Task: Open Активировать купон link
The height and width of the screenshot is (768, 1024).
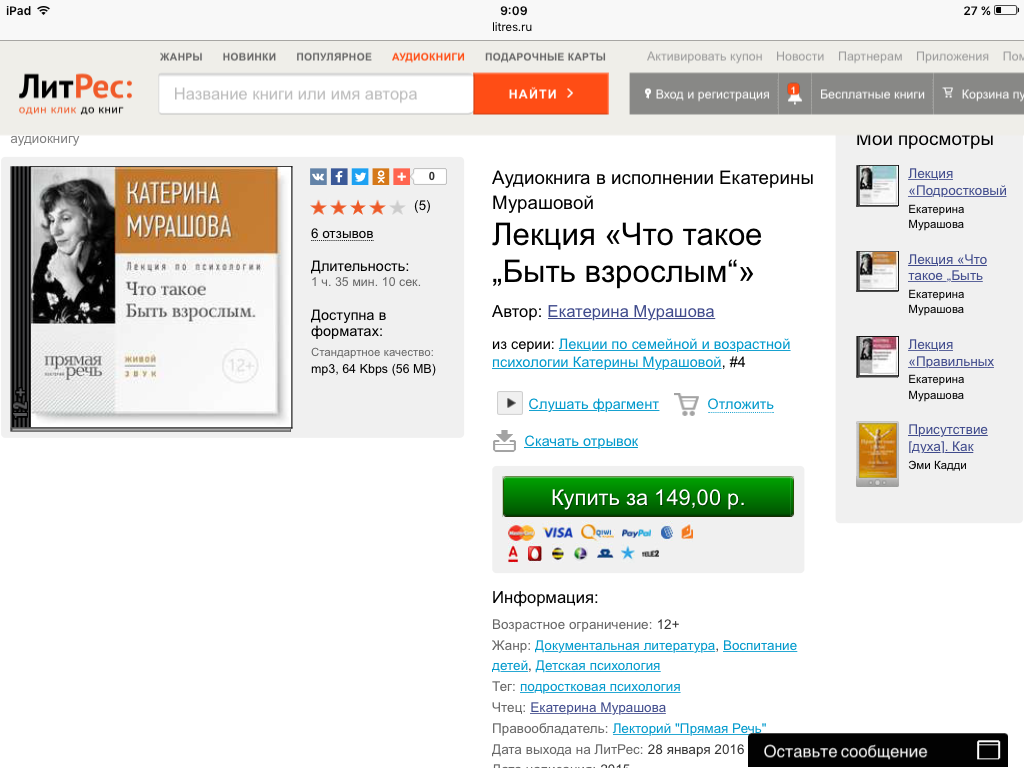Action: 705,57
